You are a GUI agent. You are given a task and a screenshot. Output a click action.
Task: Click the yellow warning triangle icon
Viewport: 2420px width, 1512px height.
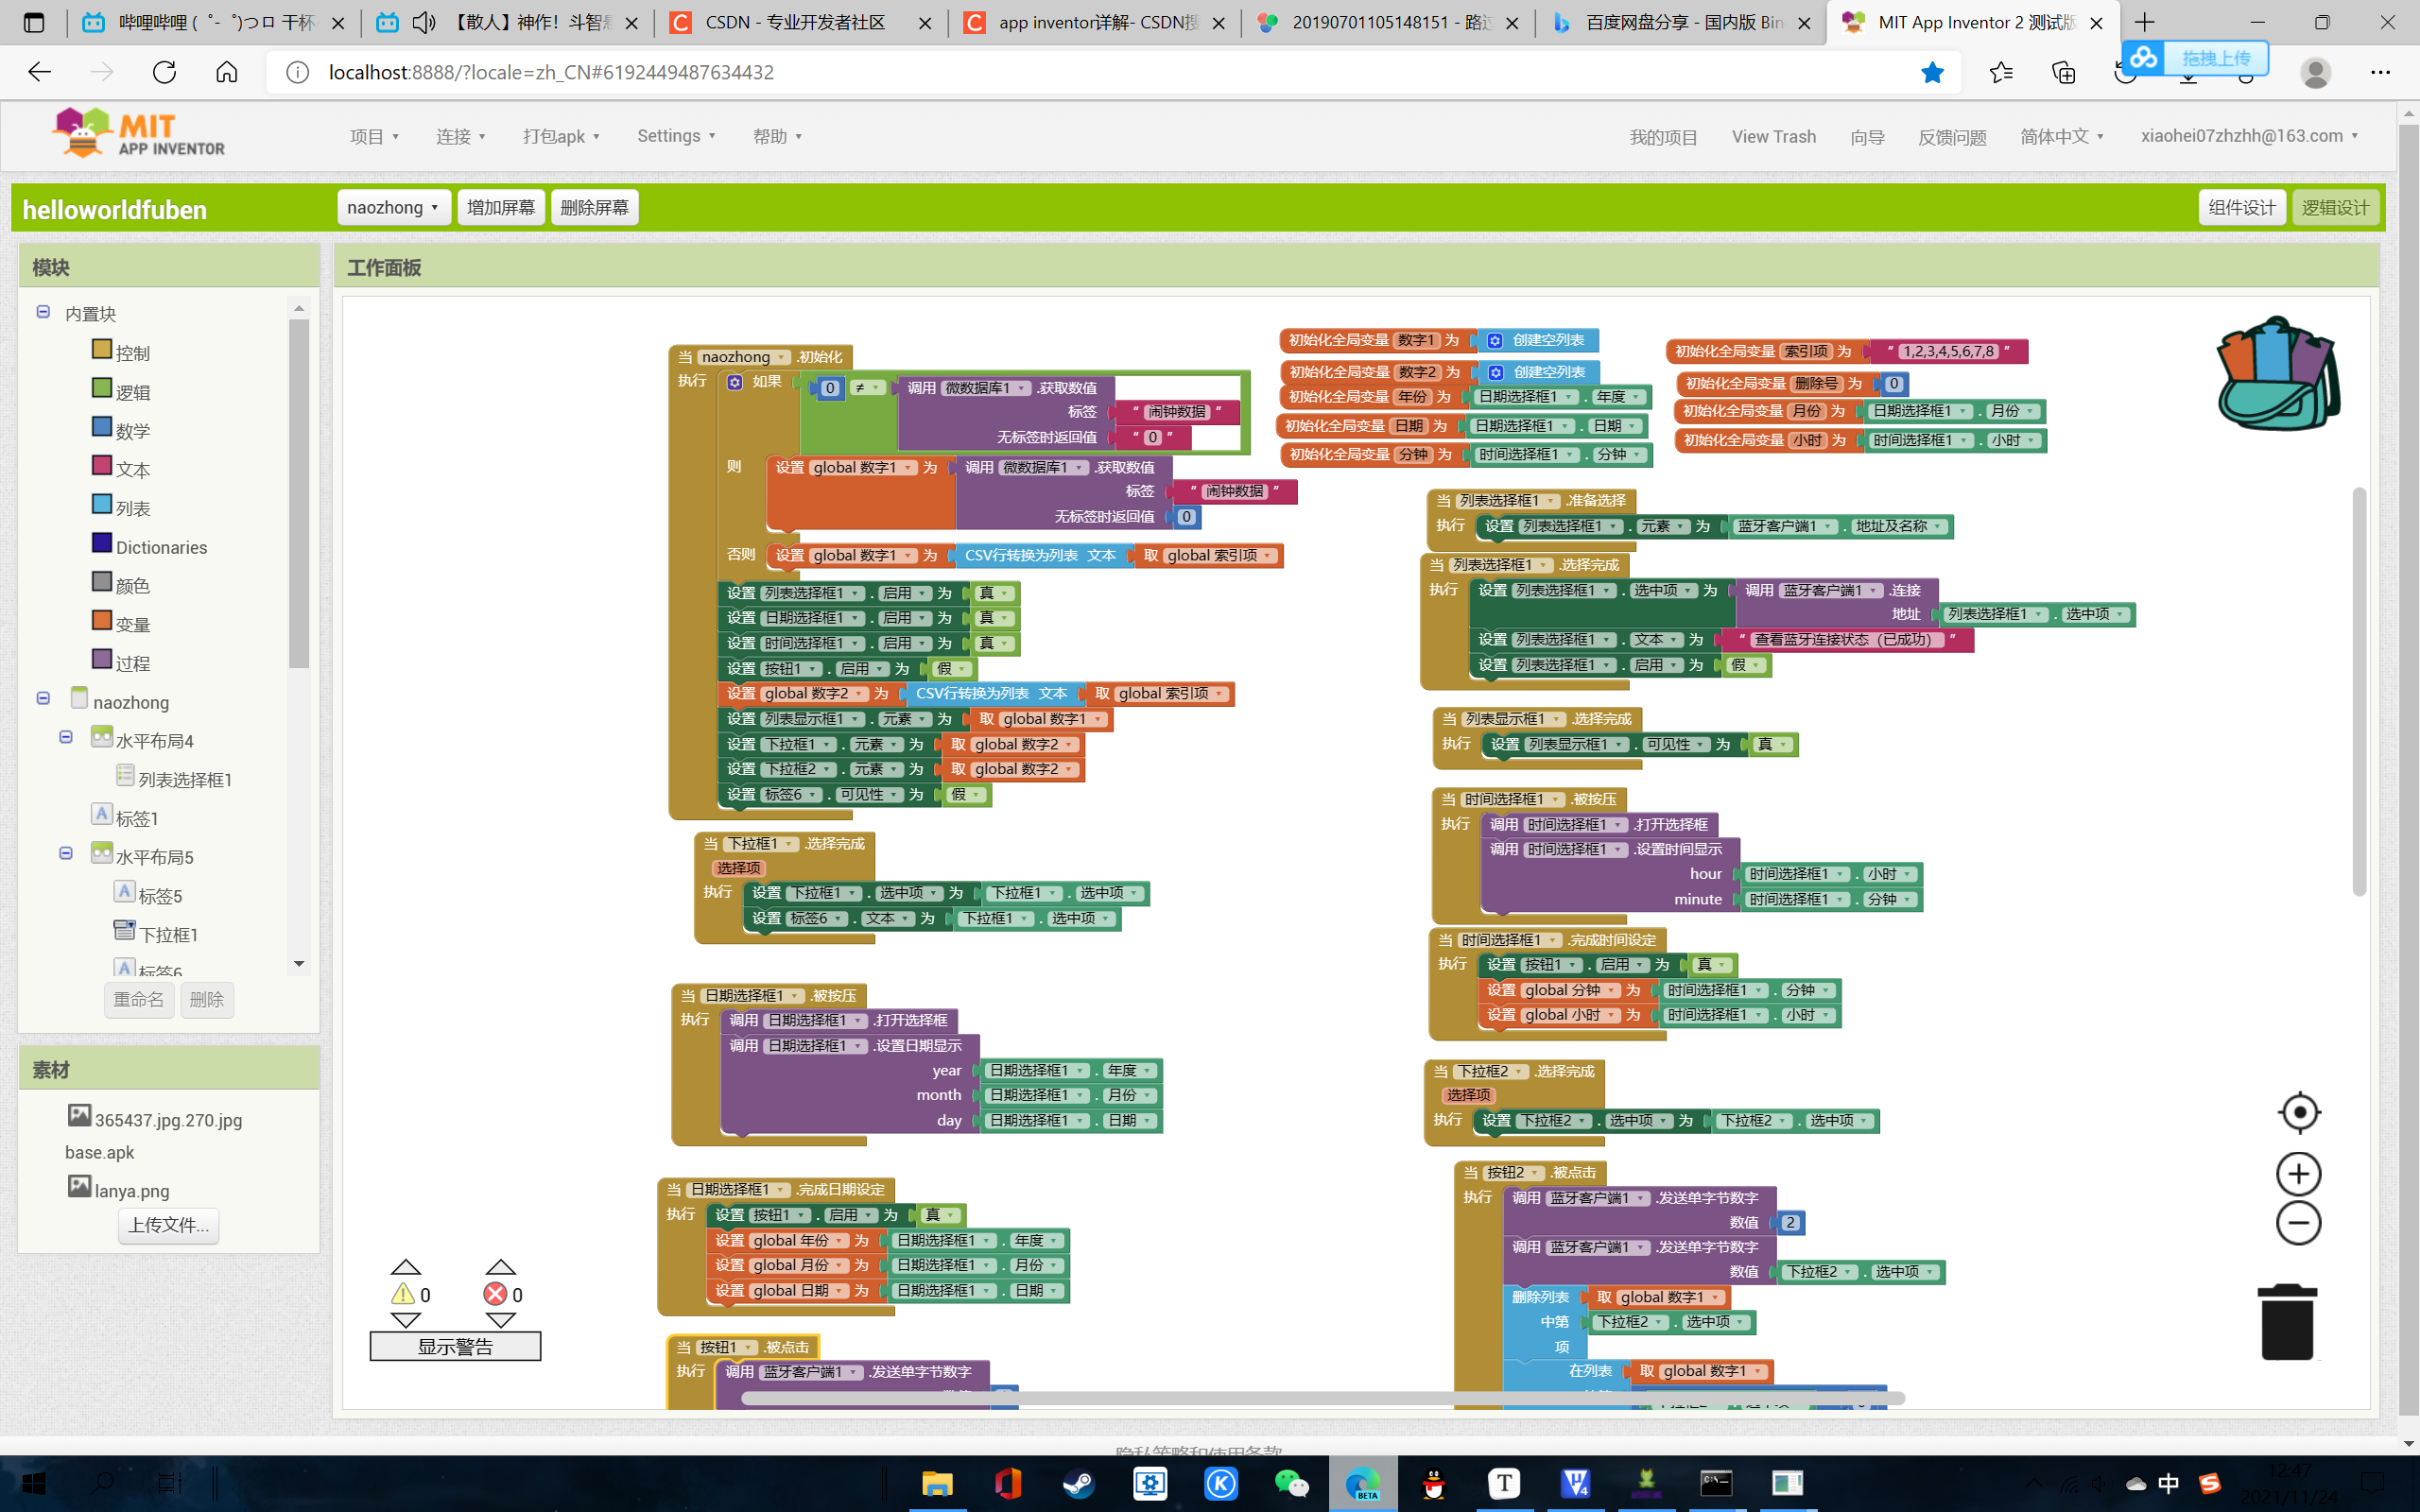[403, 1294]
